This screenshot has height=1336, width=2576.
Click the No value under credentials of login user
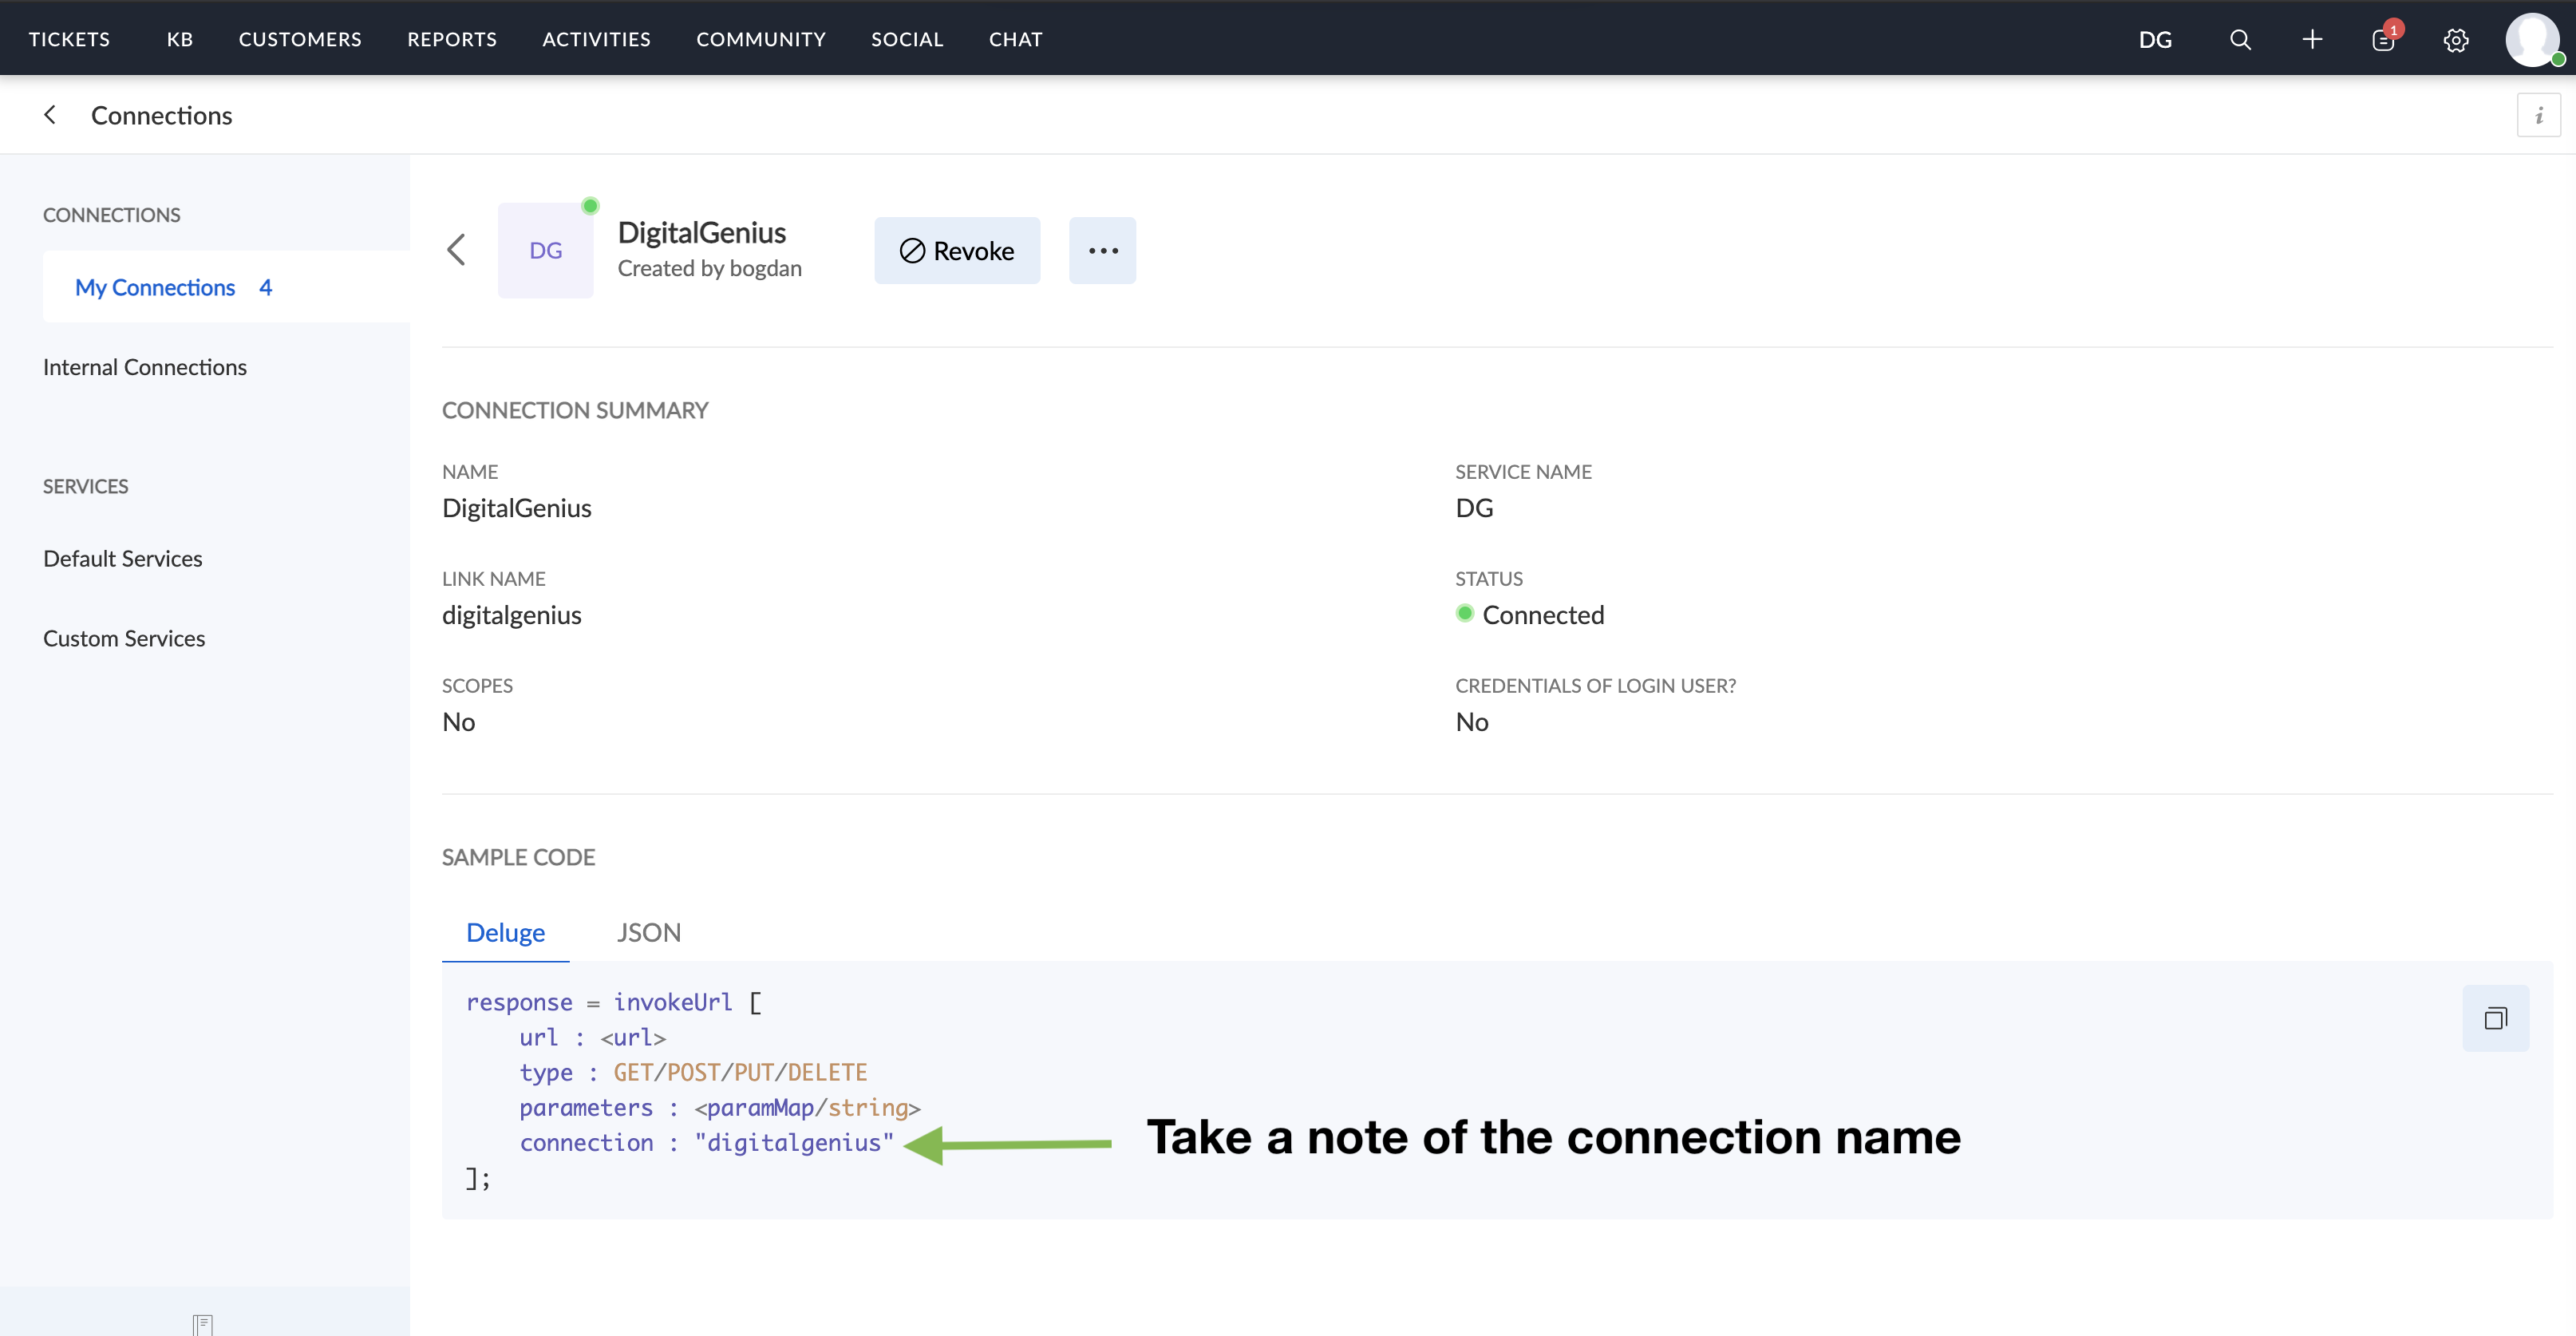coord(1472,722)
